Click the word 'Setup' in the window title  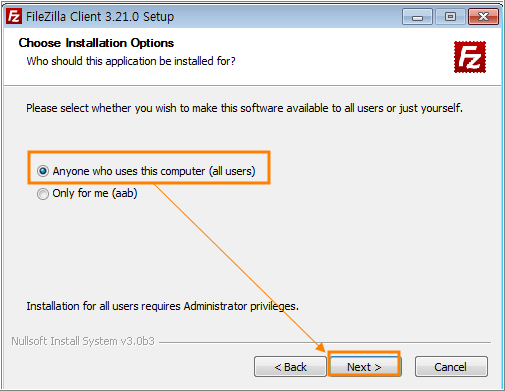click(x=158, y=17)
